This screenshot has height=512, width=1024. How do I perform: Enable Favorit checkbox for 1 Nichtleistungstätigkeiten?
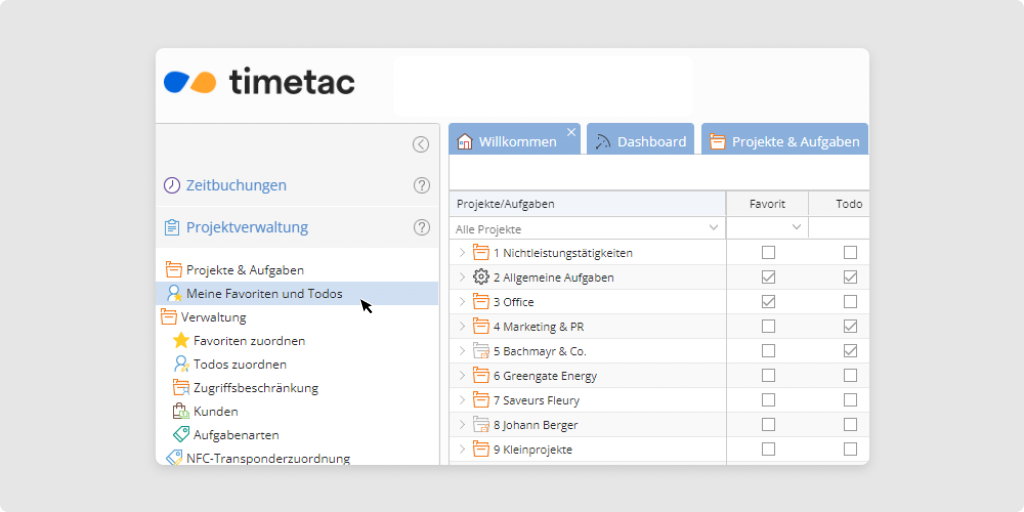point(768,253)
